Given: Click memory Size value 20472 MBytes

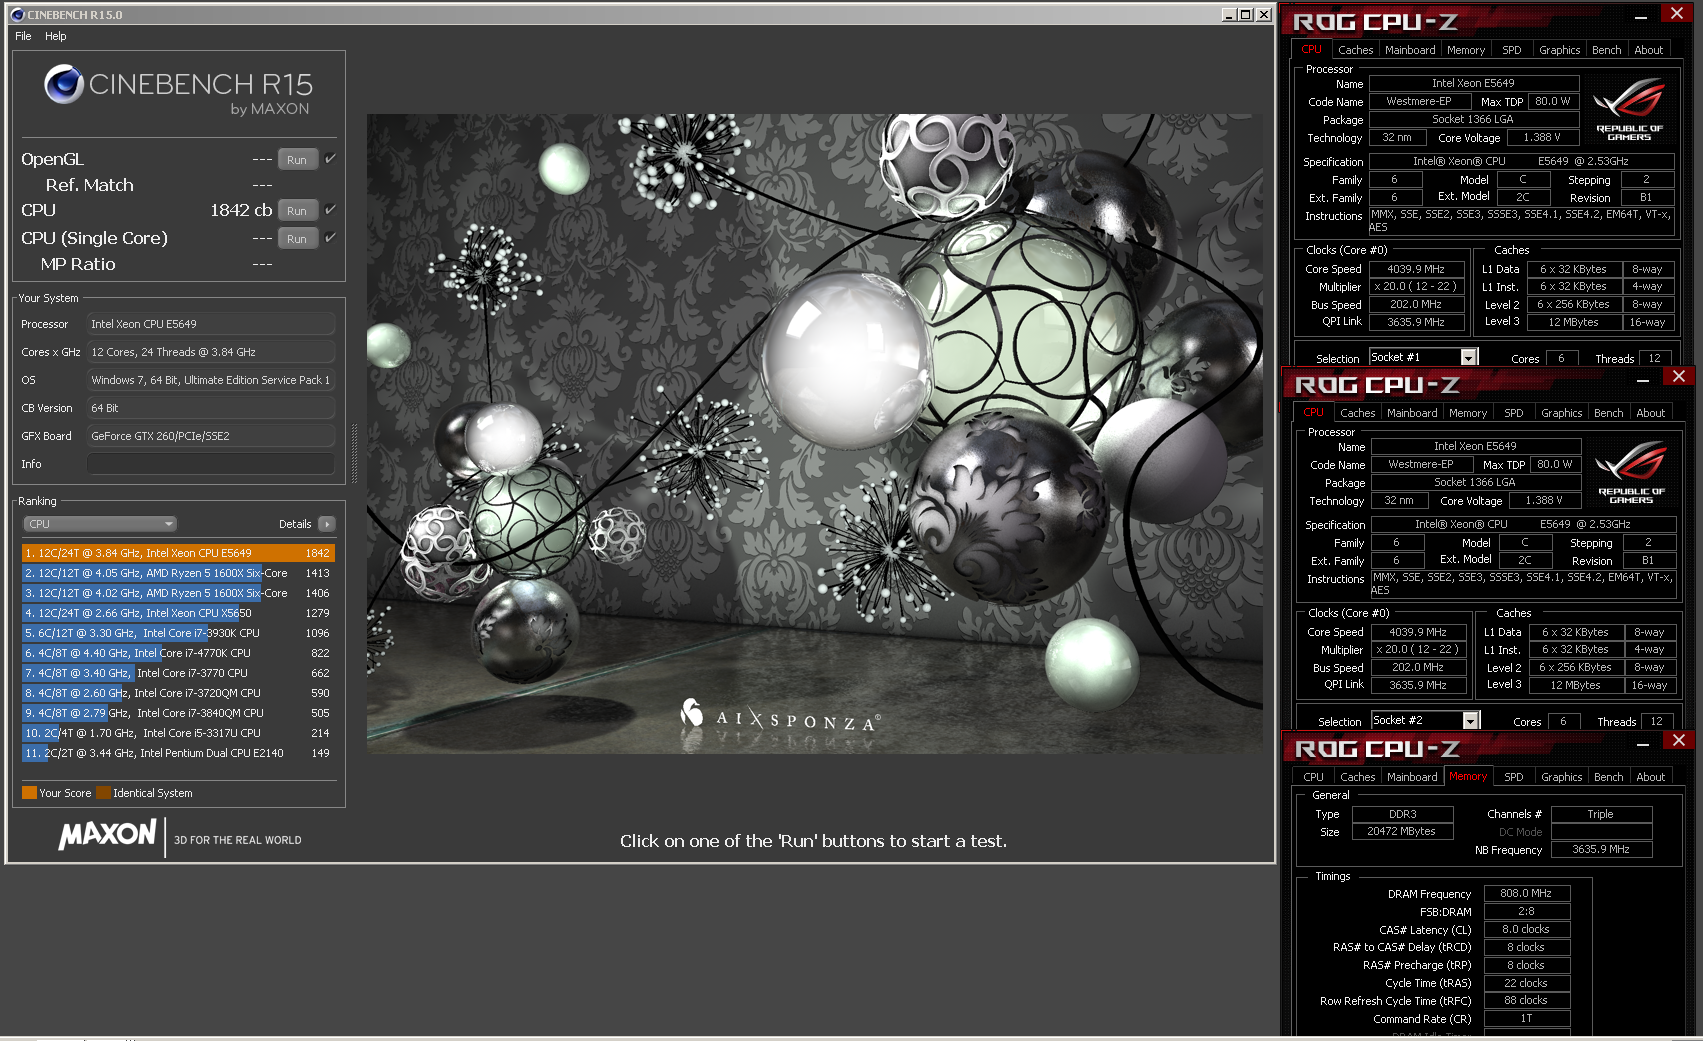Looking at the screenshot, I should click(1401, 832).
